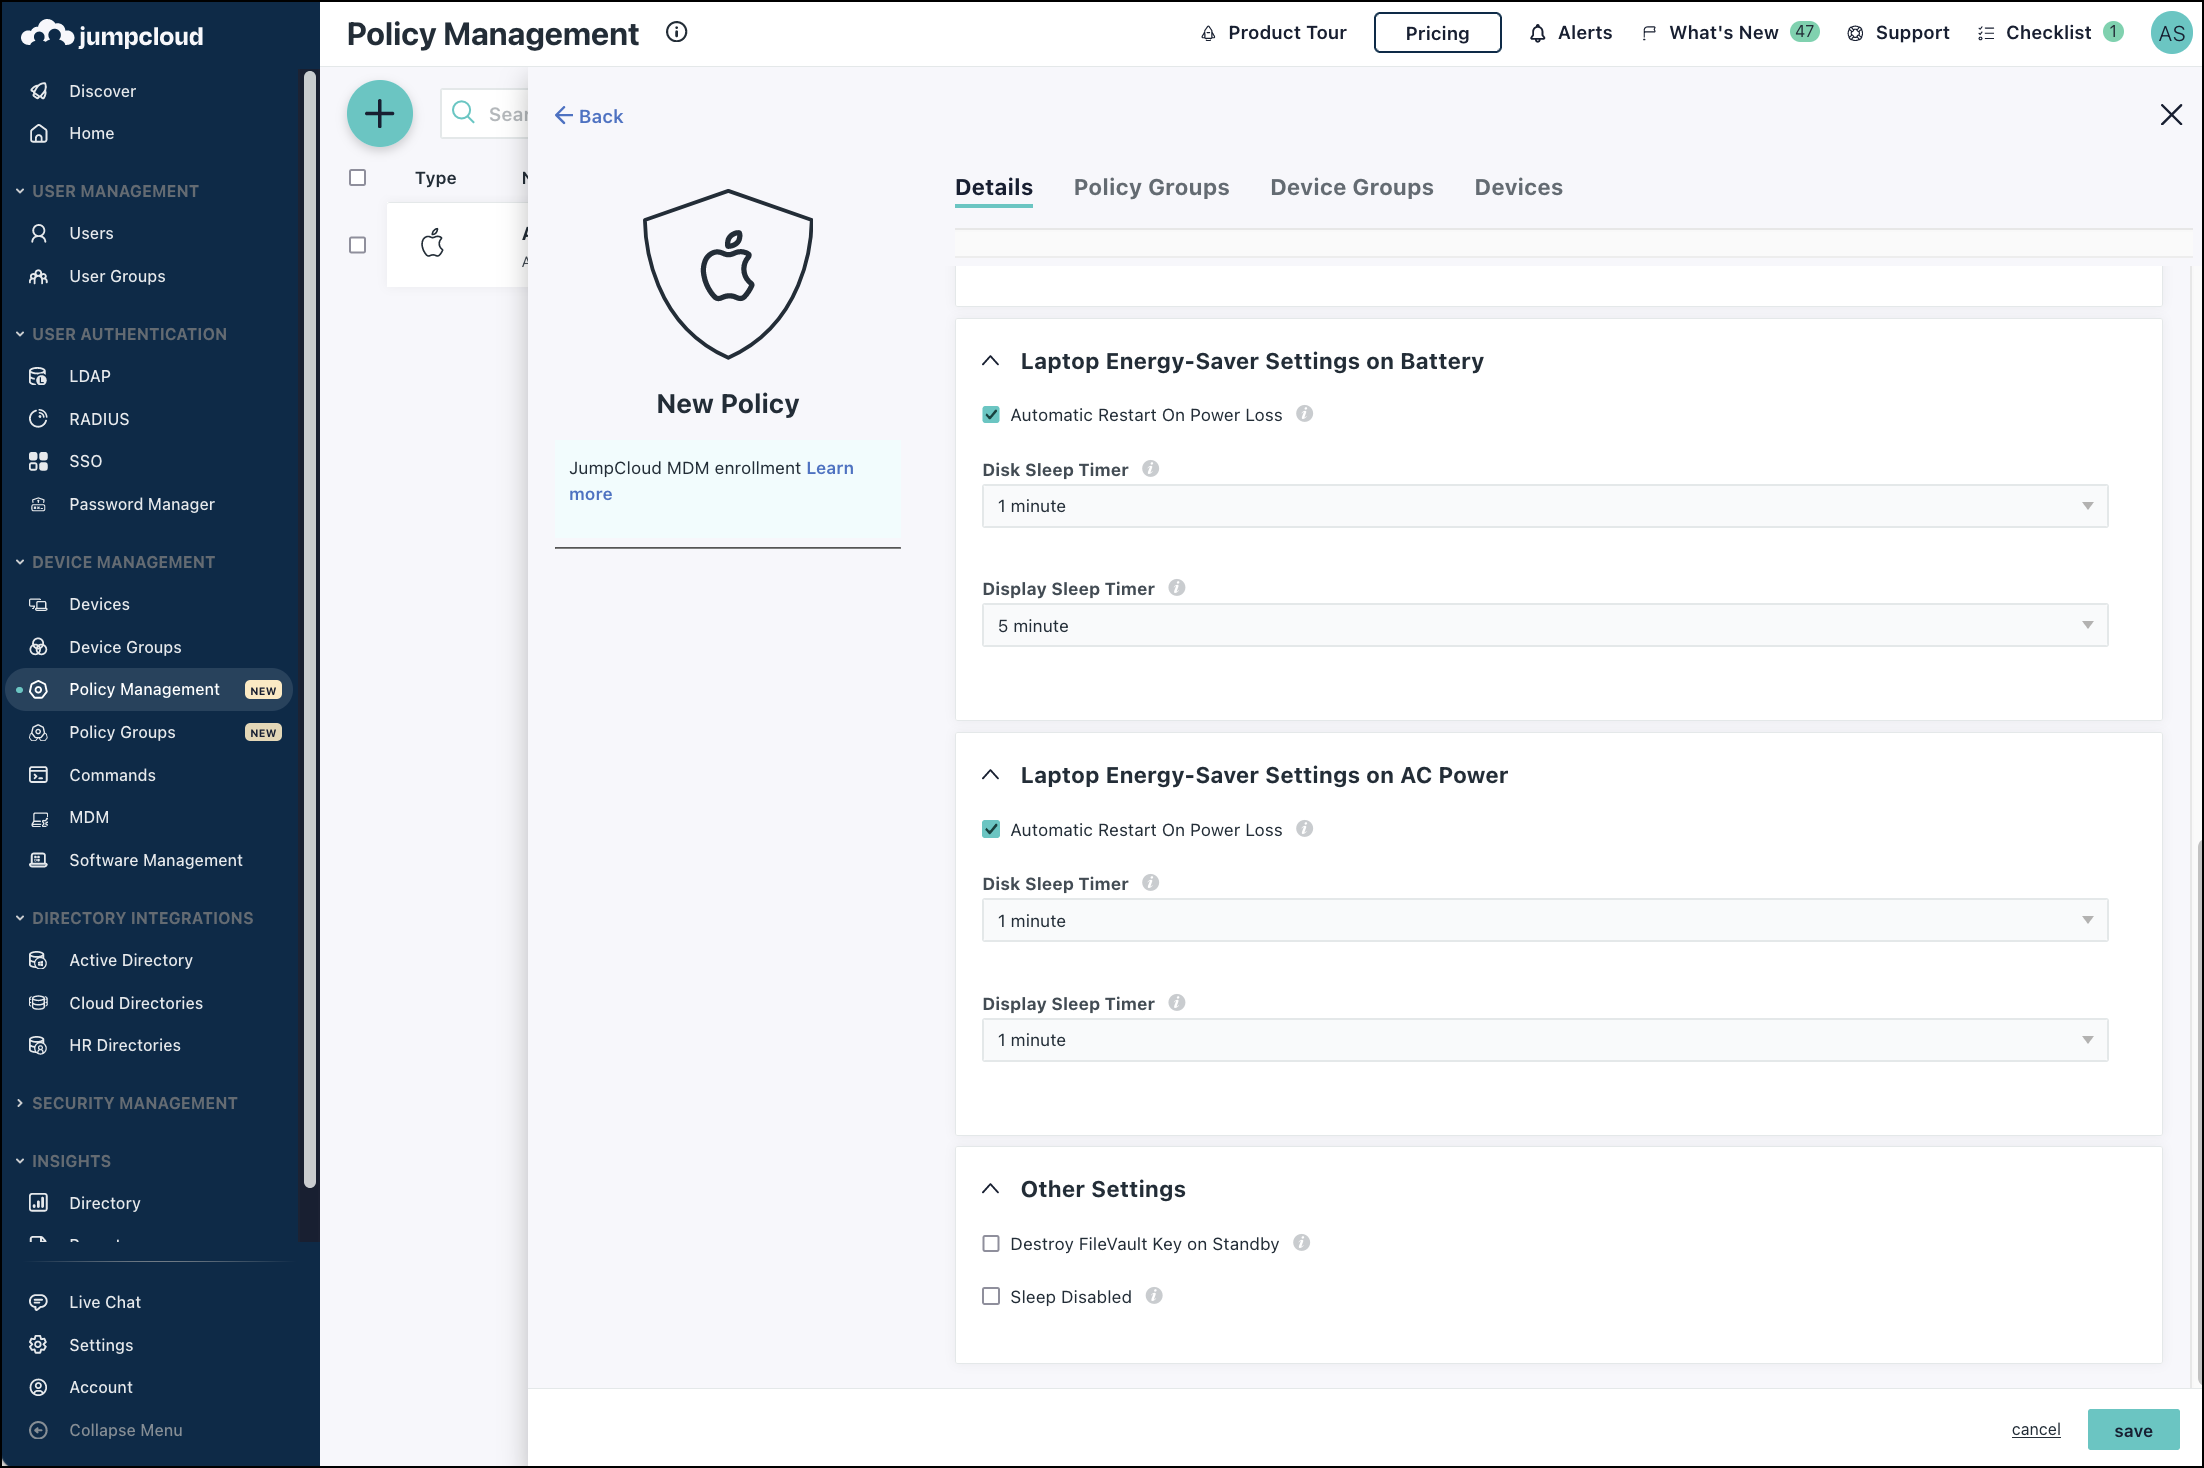This screenshot has width=2204, height=1468.
Task: Check the Sleep Disabled checkbox
Action: (991, 1297)
